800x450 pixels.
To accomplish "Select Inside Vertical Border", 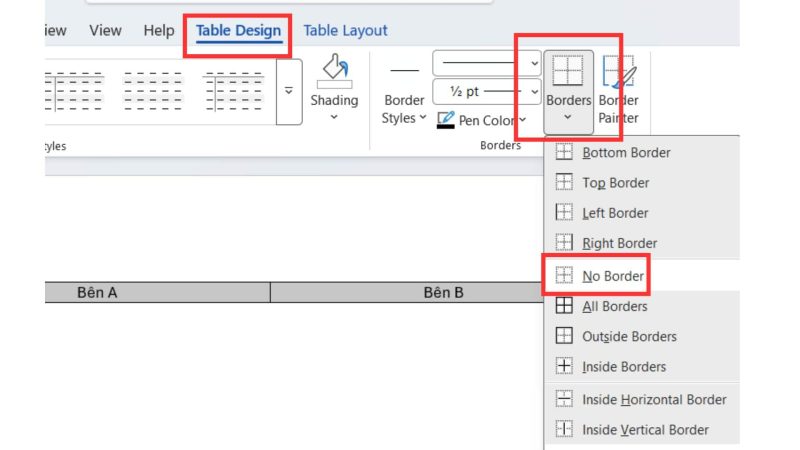I will tap(642, 430).
